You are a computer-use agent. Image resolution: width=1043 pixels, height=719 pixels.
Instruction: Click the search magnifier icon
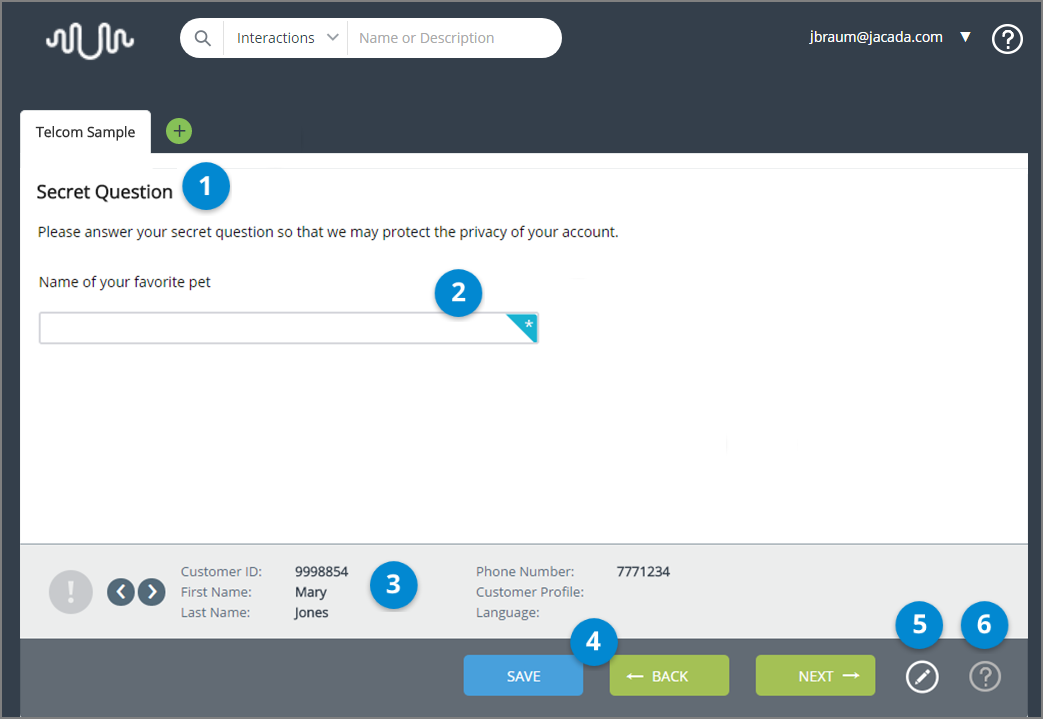click(x=203, y=38)
